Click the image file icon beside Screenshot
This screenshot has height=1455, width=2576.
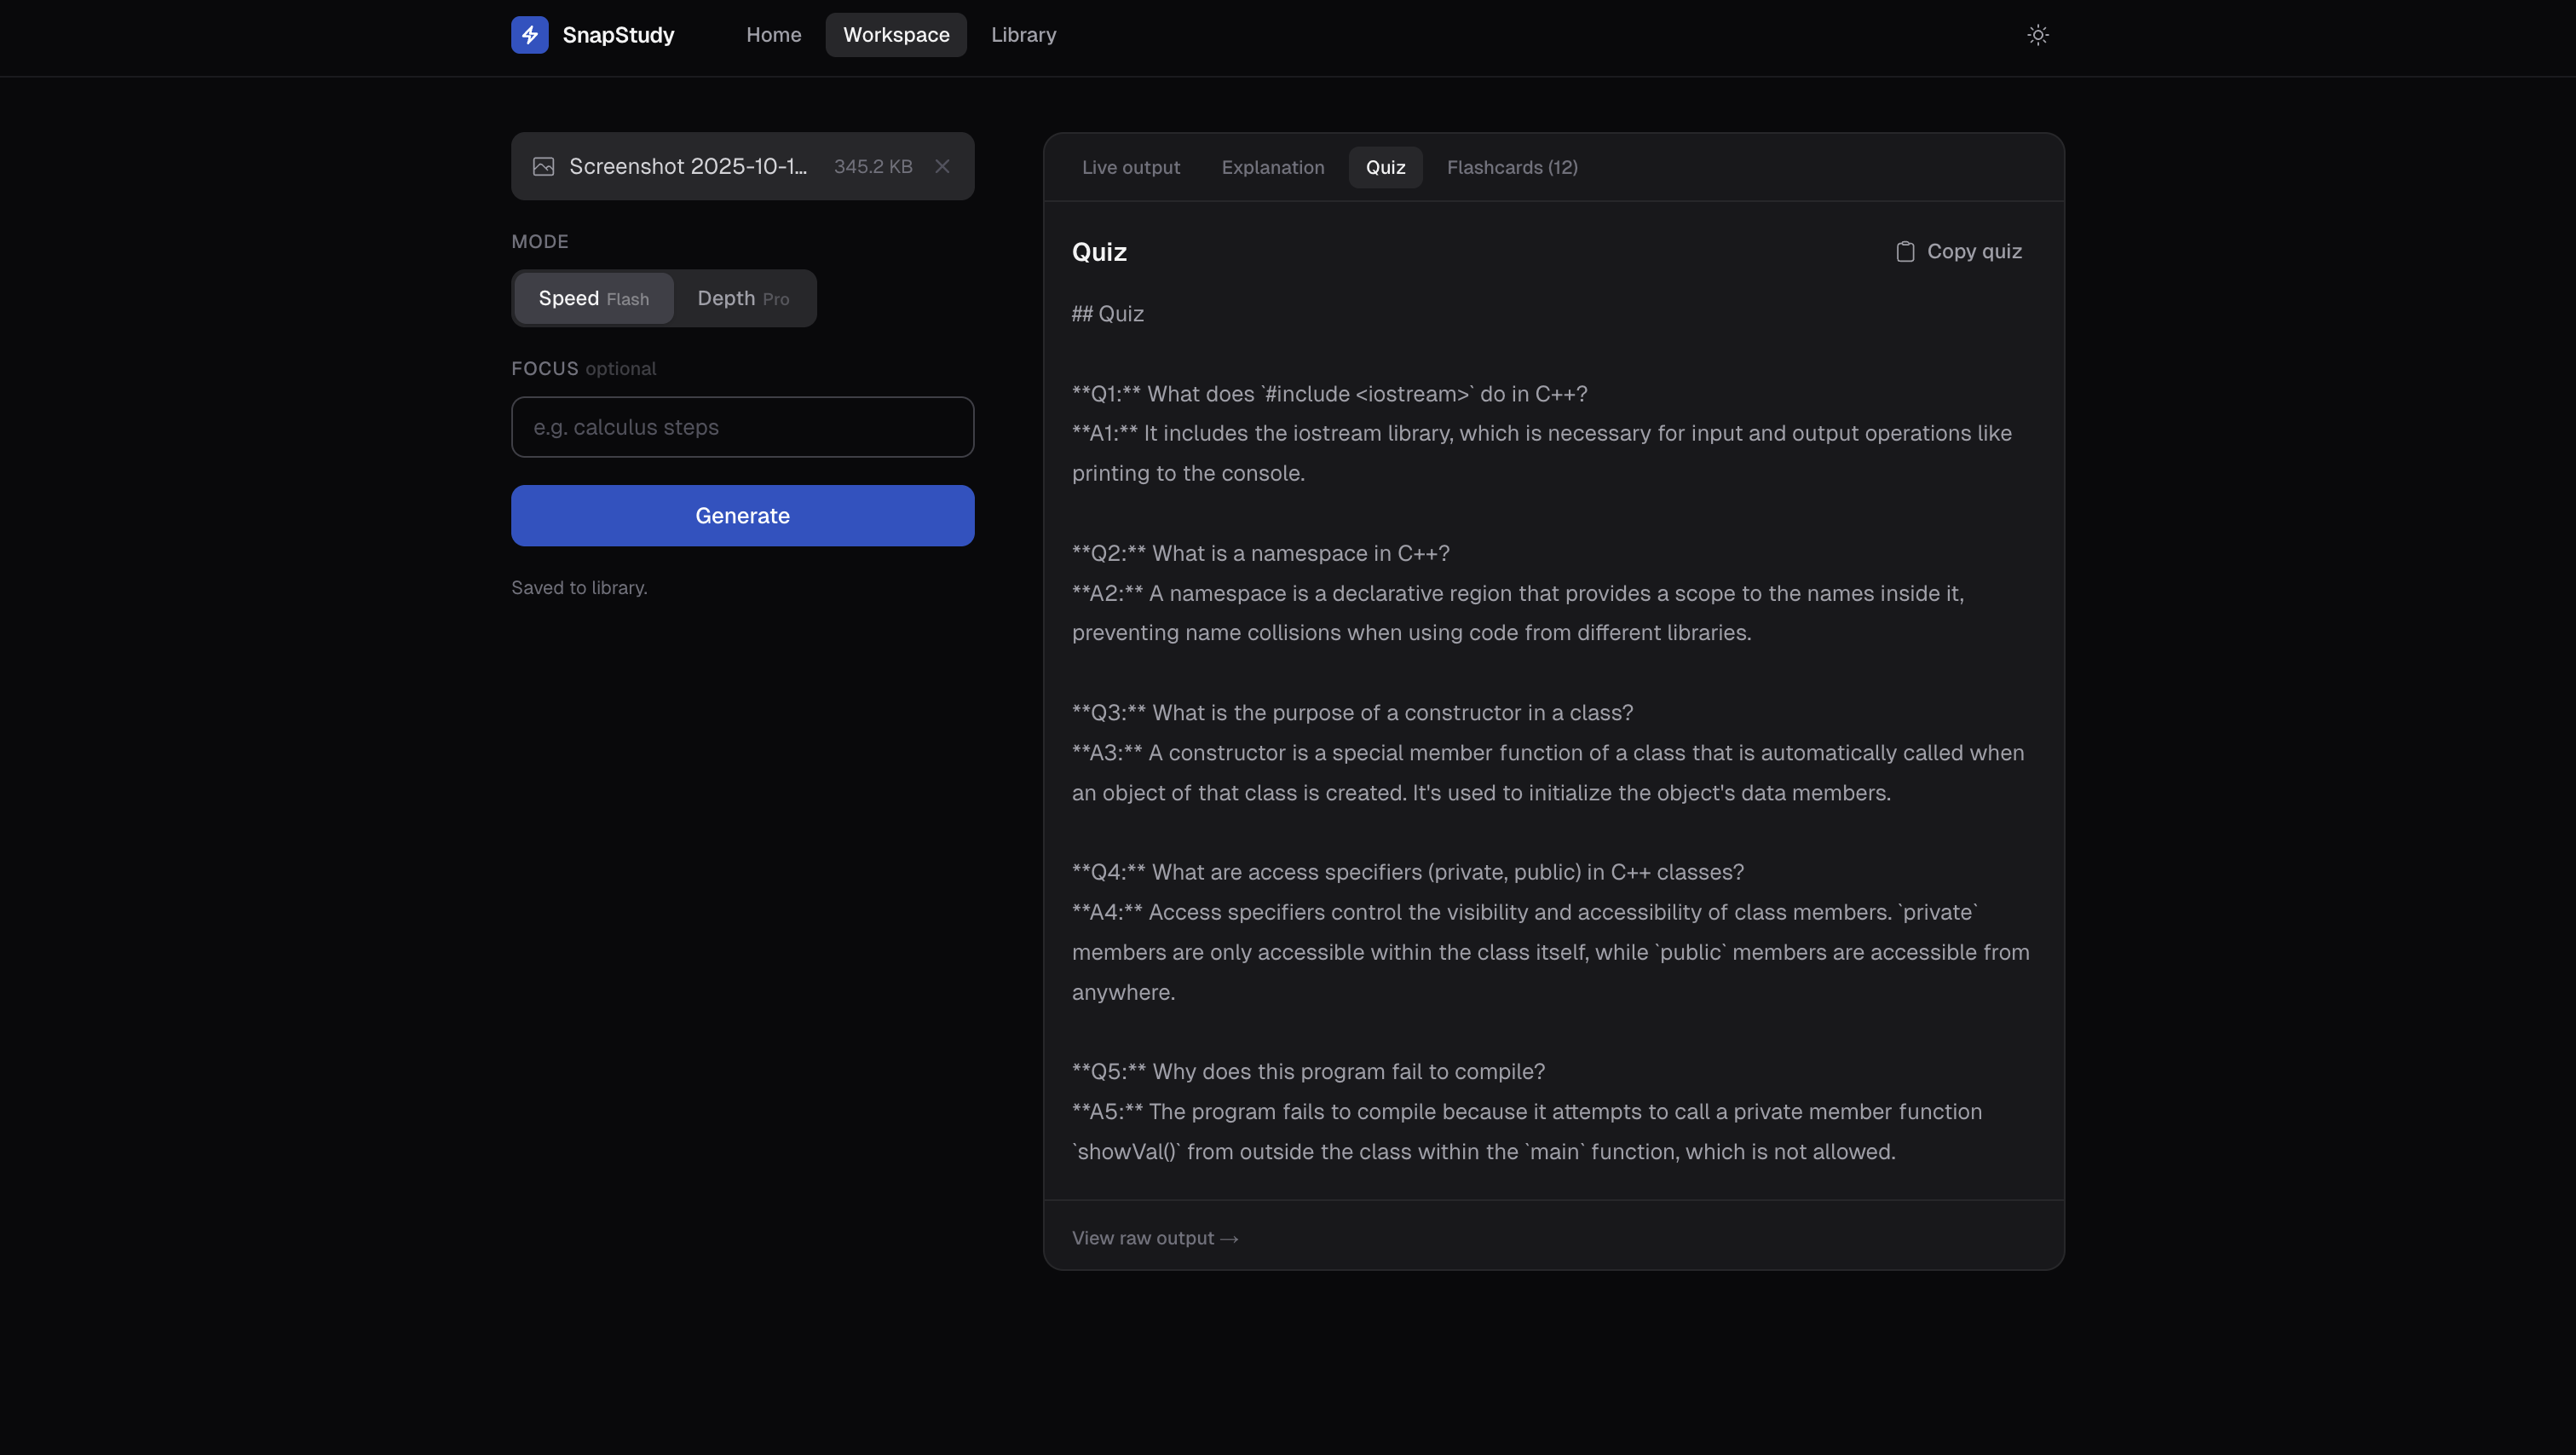click(543, 167)
